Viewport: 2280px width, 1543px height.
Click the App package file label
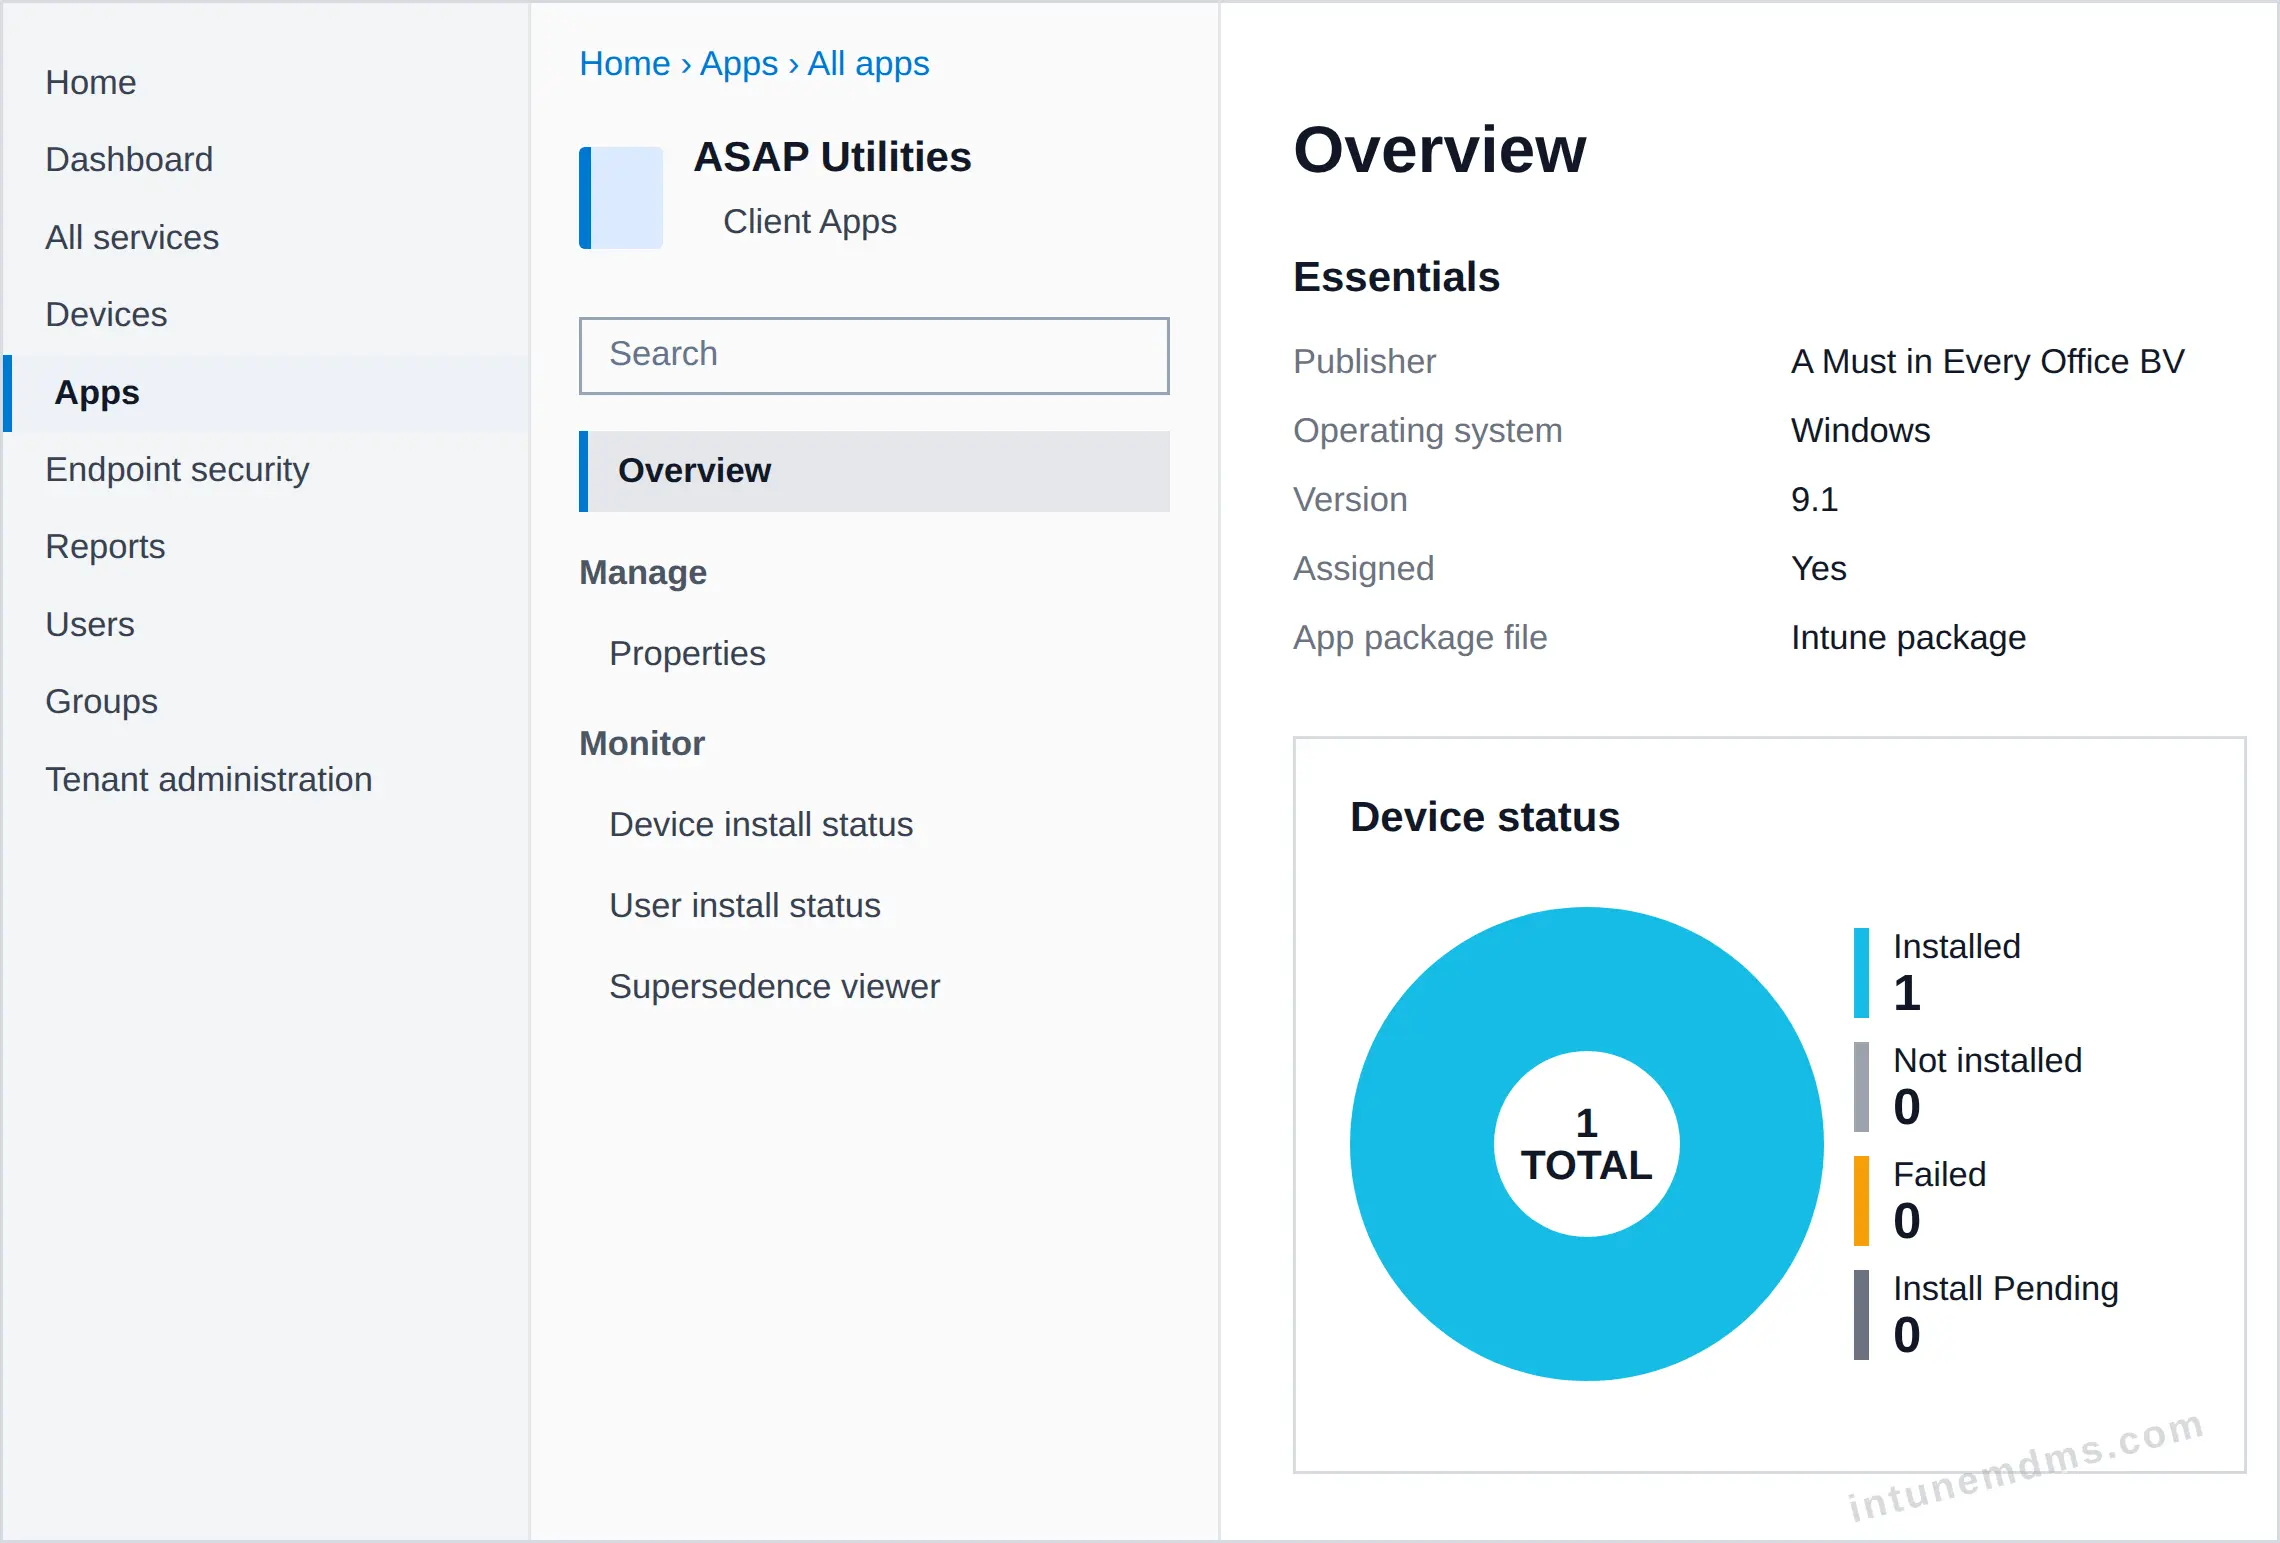point(1419,637)
